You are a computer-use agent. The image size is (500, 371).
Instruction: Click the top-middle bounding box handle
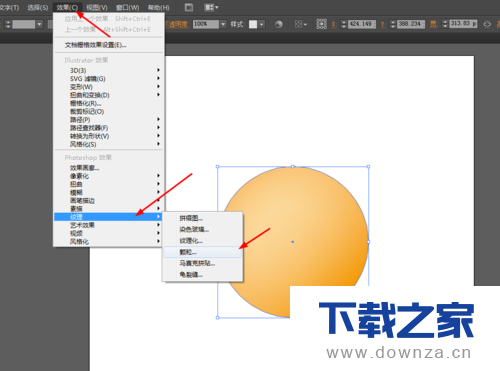(x=293, y=166)
